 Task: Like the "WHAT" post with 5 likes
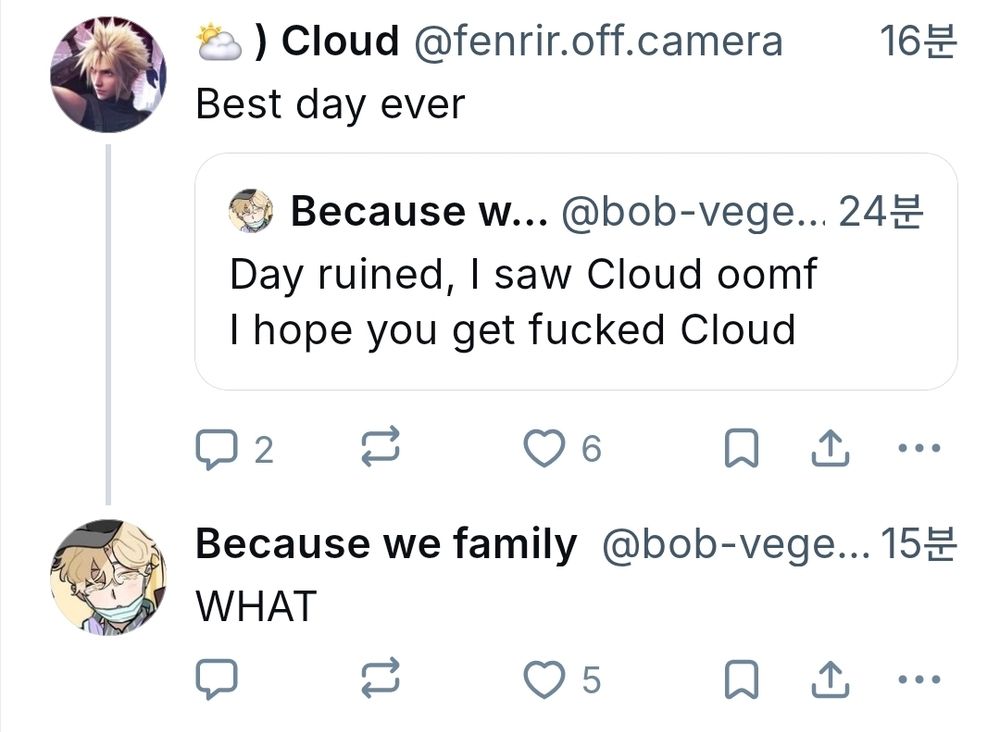coord(545,681)
